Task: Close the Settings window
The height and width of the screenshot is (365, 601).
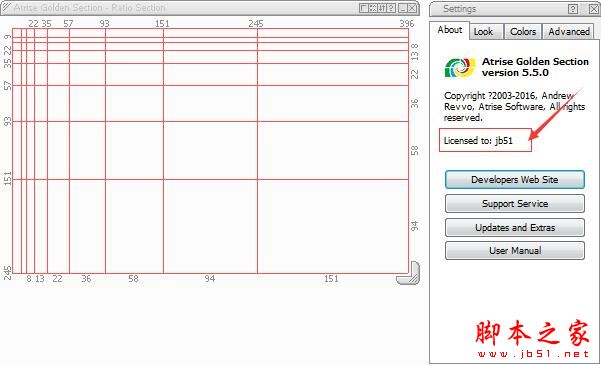Action: [594, 9]
